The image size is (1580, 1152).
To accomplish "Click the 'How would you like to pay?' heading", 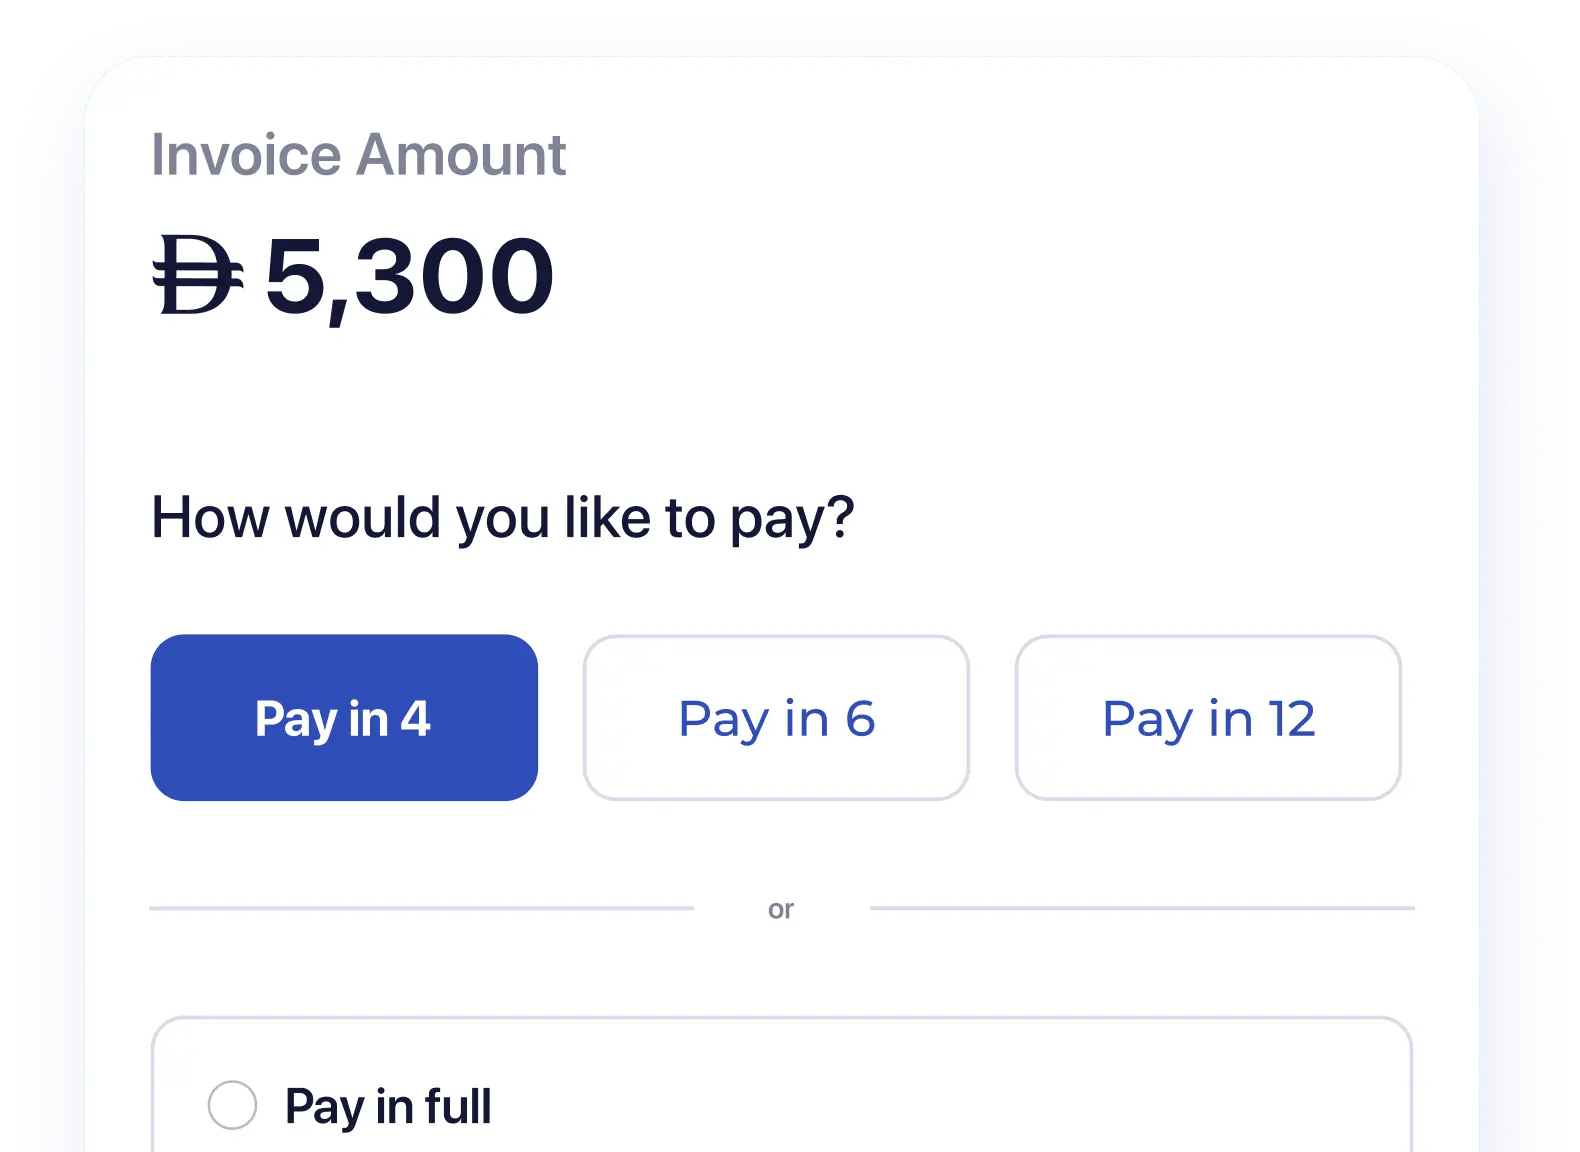I will [502, 518].
